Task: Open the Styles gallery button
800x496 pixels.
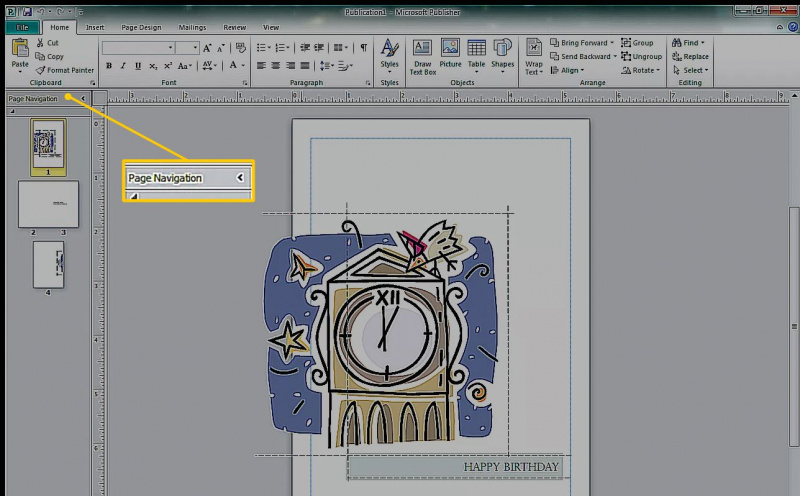Action: point(389,56)
